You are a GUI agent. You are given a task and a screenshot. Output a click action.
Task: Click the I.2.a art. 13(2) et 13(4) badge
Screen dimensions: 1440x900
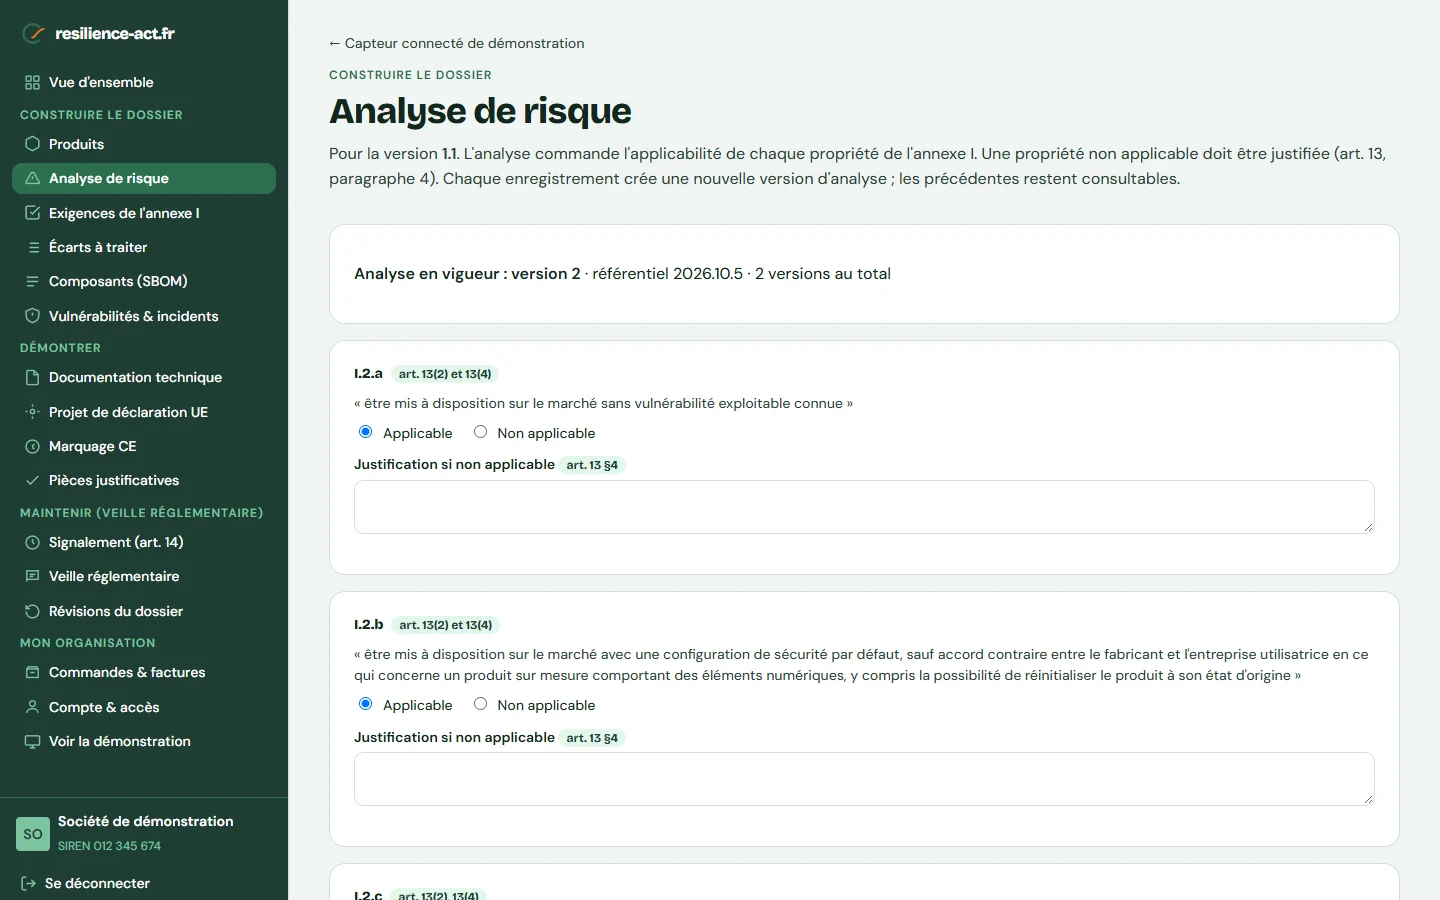click(x=445, y=374)
